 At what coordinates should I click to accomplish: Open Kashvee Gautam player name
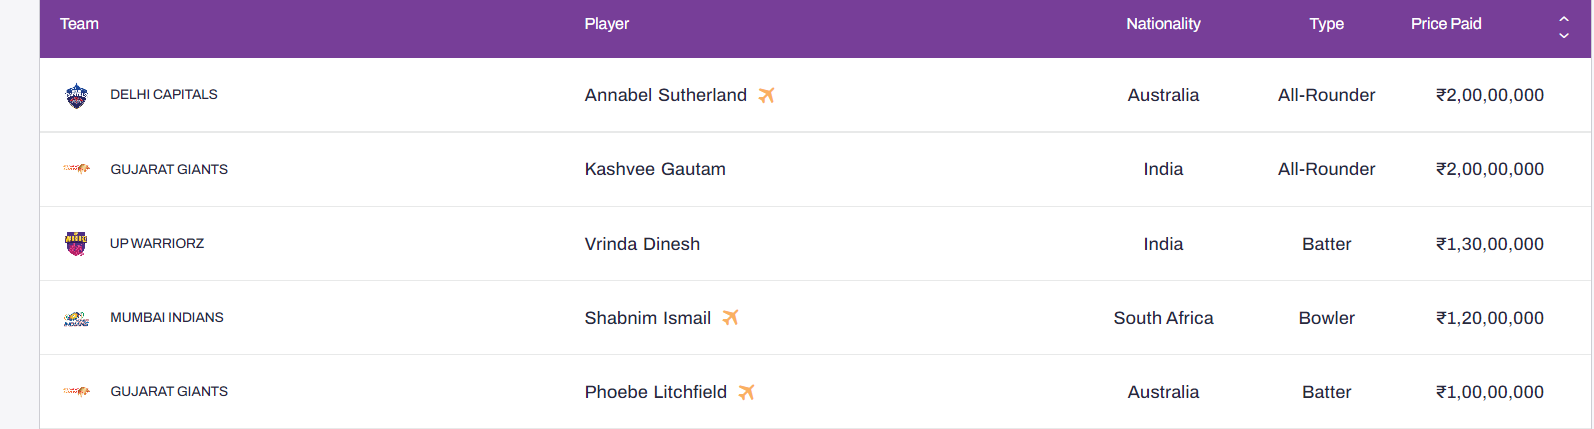tap(655, 169)
